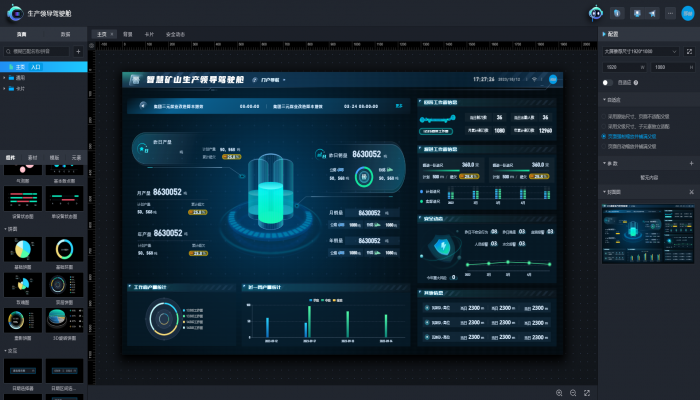Select the first adaptive radio option
Image resolution: width=700 pixels, height=400 pixels.
[605, 117]
